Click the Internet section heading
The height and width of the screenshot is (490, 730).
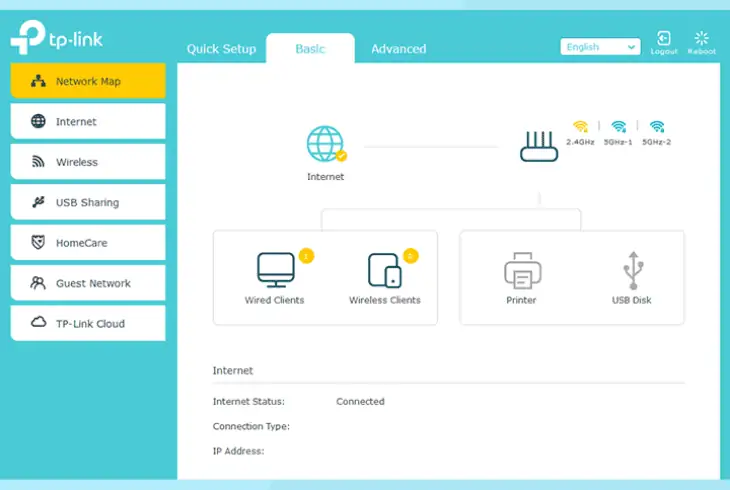[233, 370]
